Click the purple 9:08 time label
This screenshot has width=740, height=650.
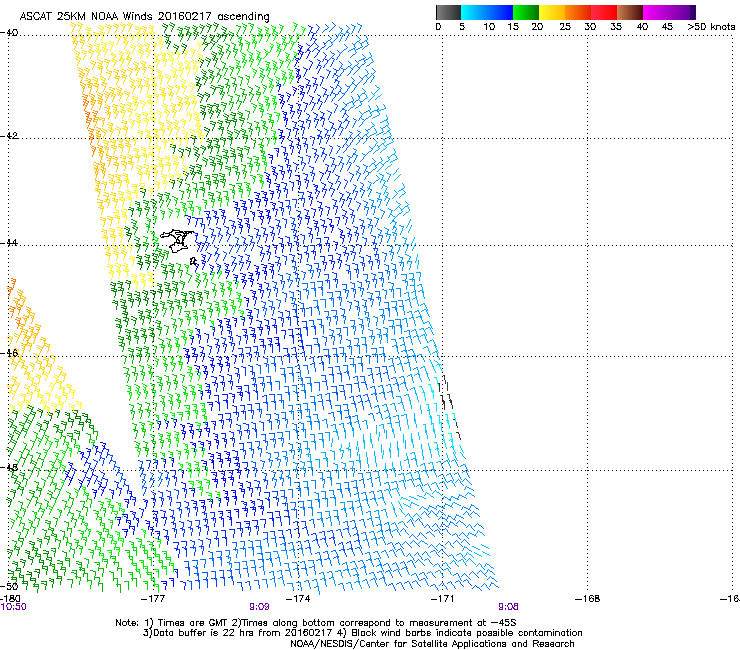coord(508,607)
